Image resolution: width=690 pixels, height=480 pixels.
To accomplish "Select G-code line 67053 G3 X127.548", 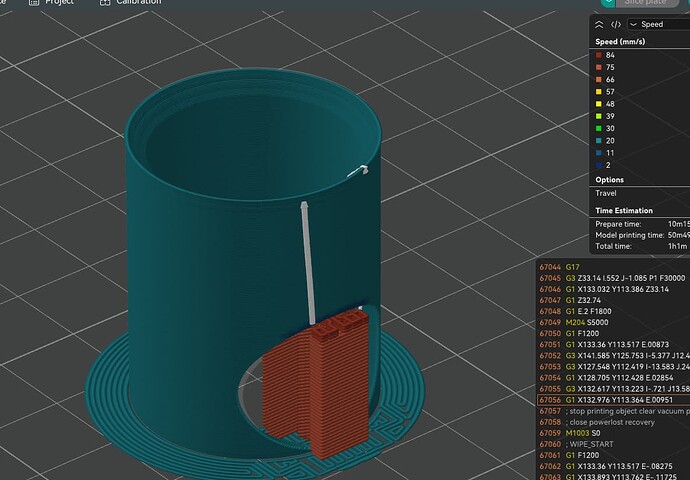I will tap(614, 366).
